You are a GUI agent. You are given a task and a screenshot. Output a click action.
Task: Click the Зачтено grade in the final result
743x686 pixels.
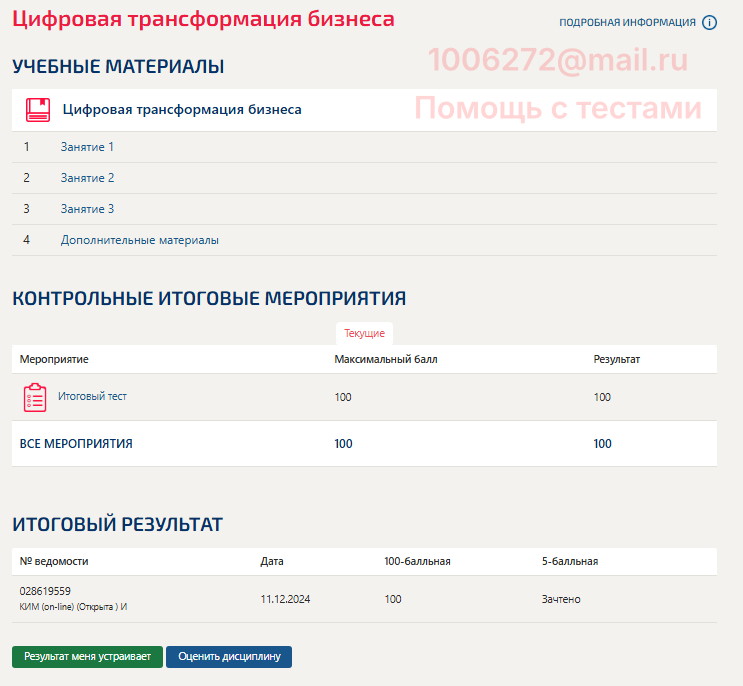tap(561, 599)
